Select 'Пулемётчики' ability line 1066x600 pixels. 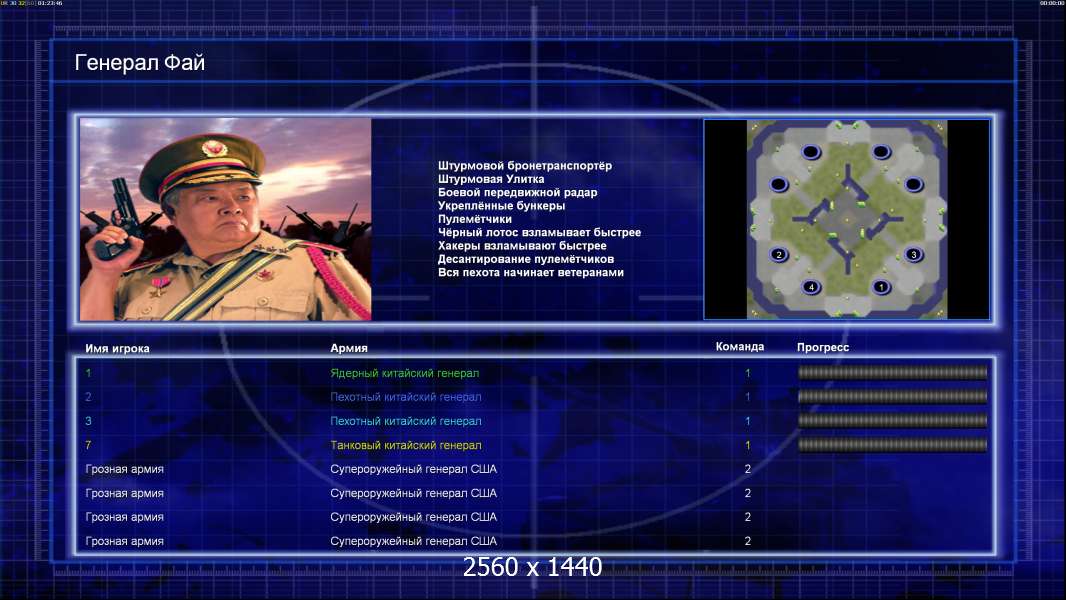[x=475, y=219]
